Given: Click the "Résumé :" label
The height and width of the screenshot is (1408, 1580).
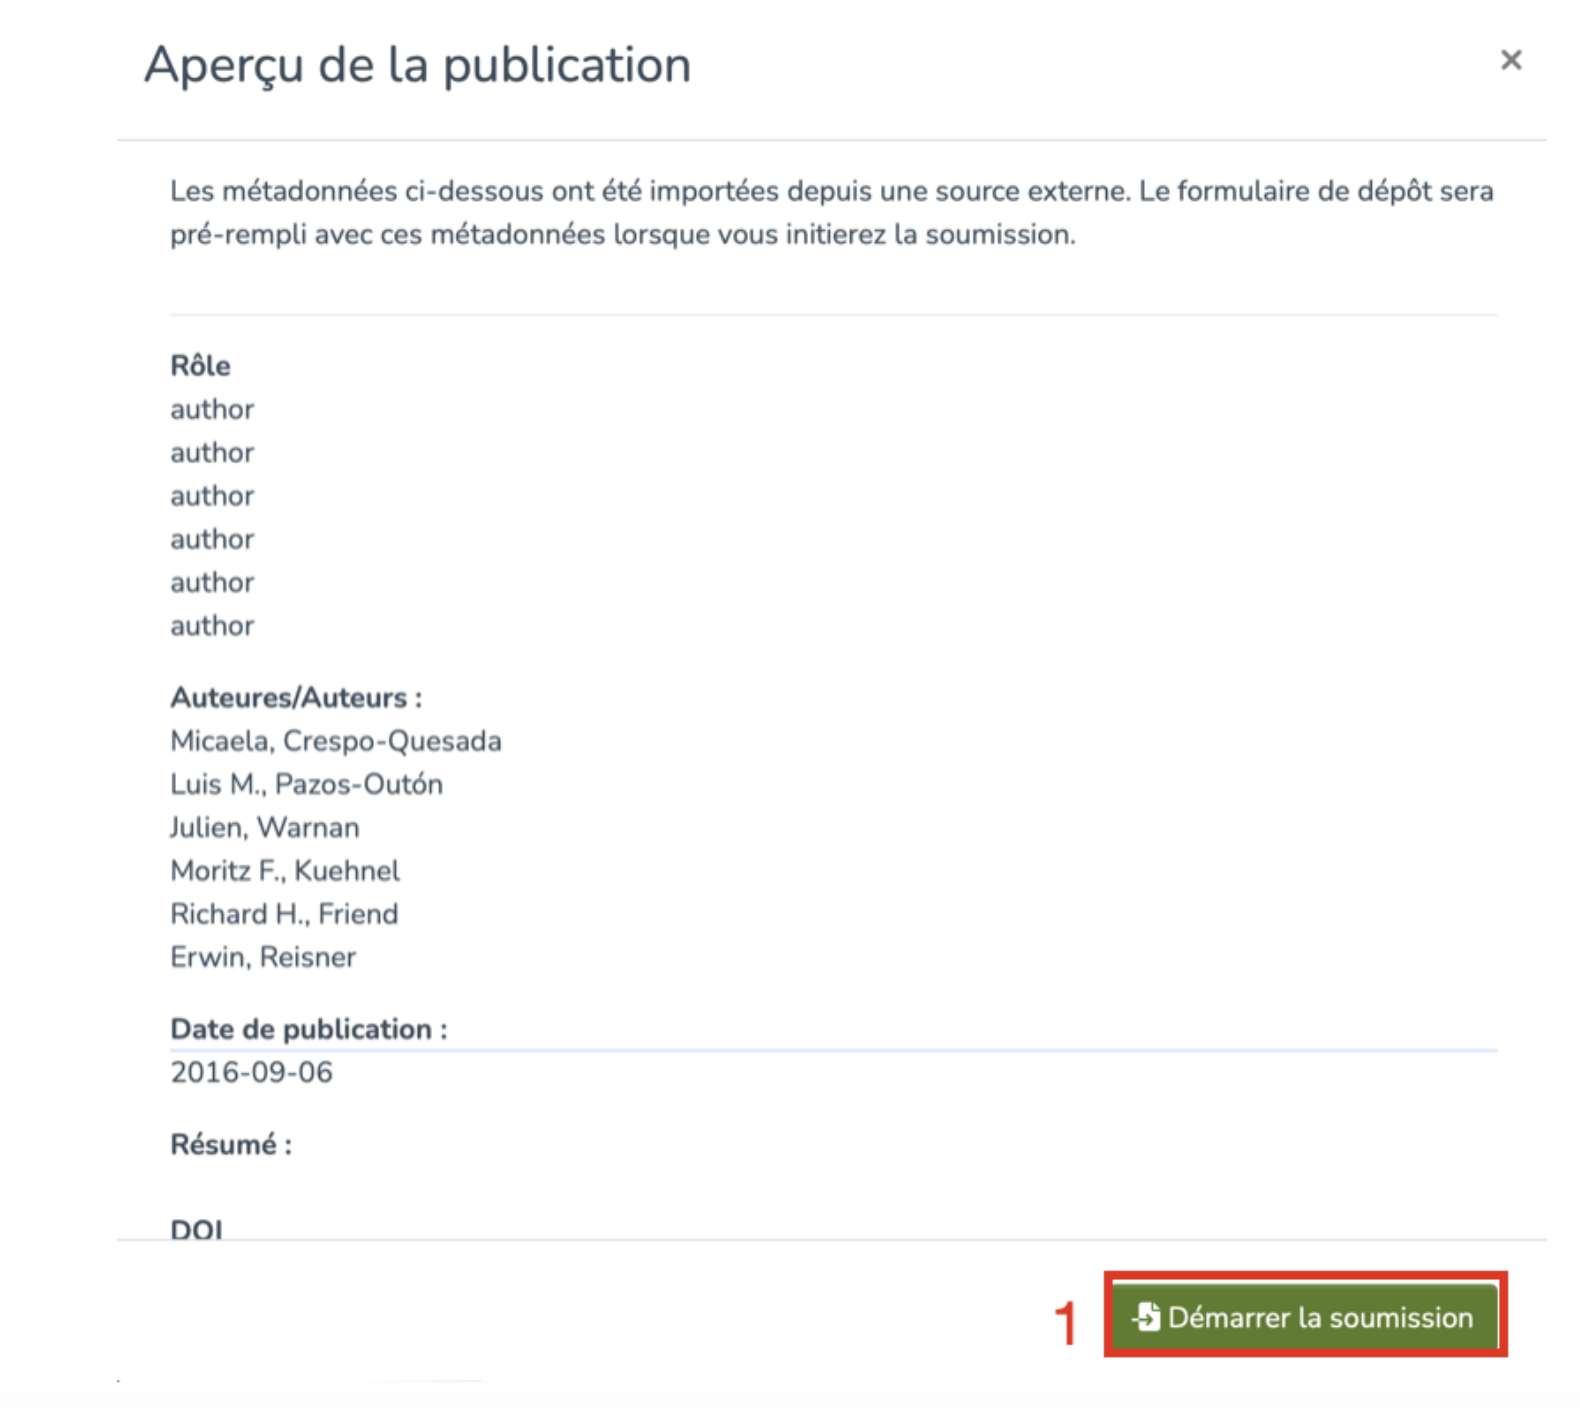Looking at the screenshot, I should click(231, 1145).
